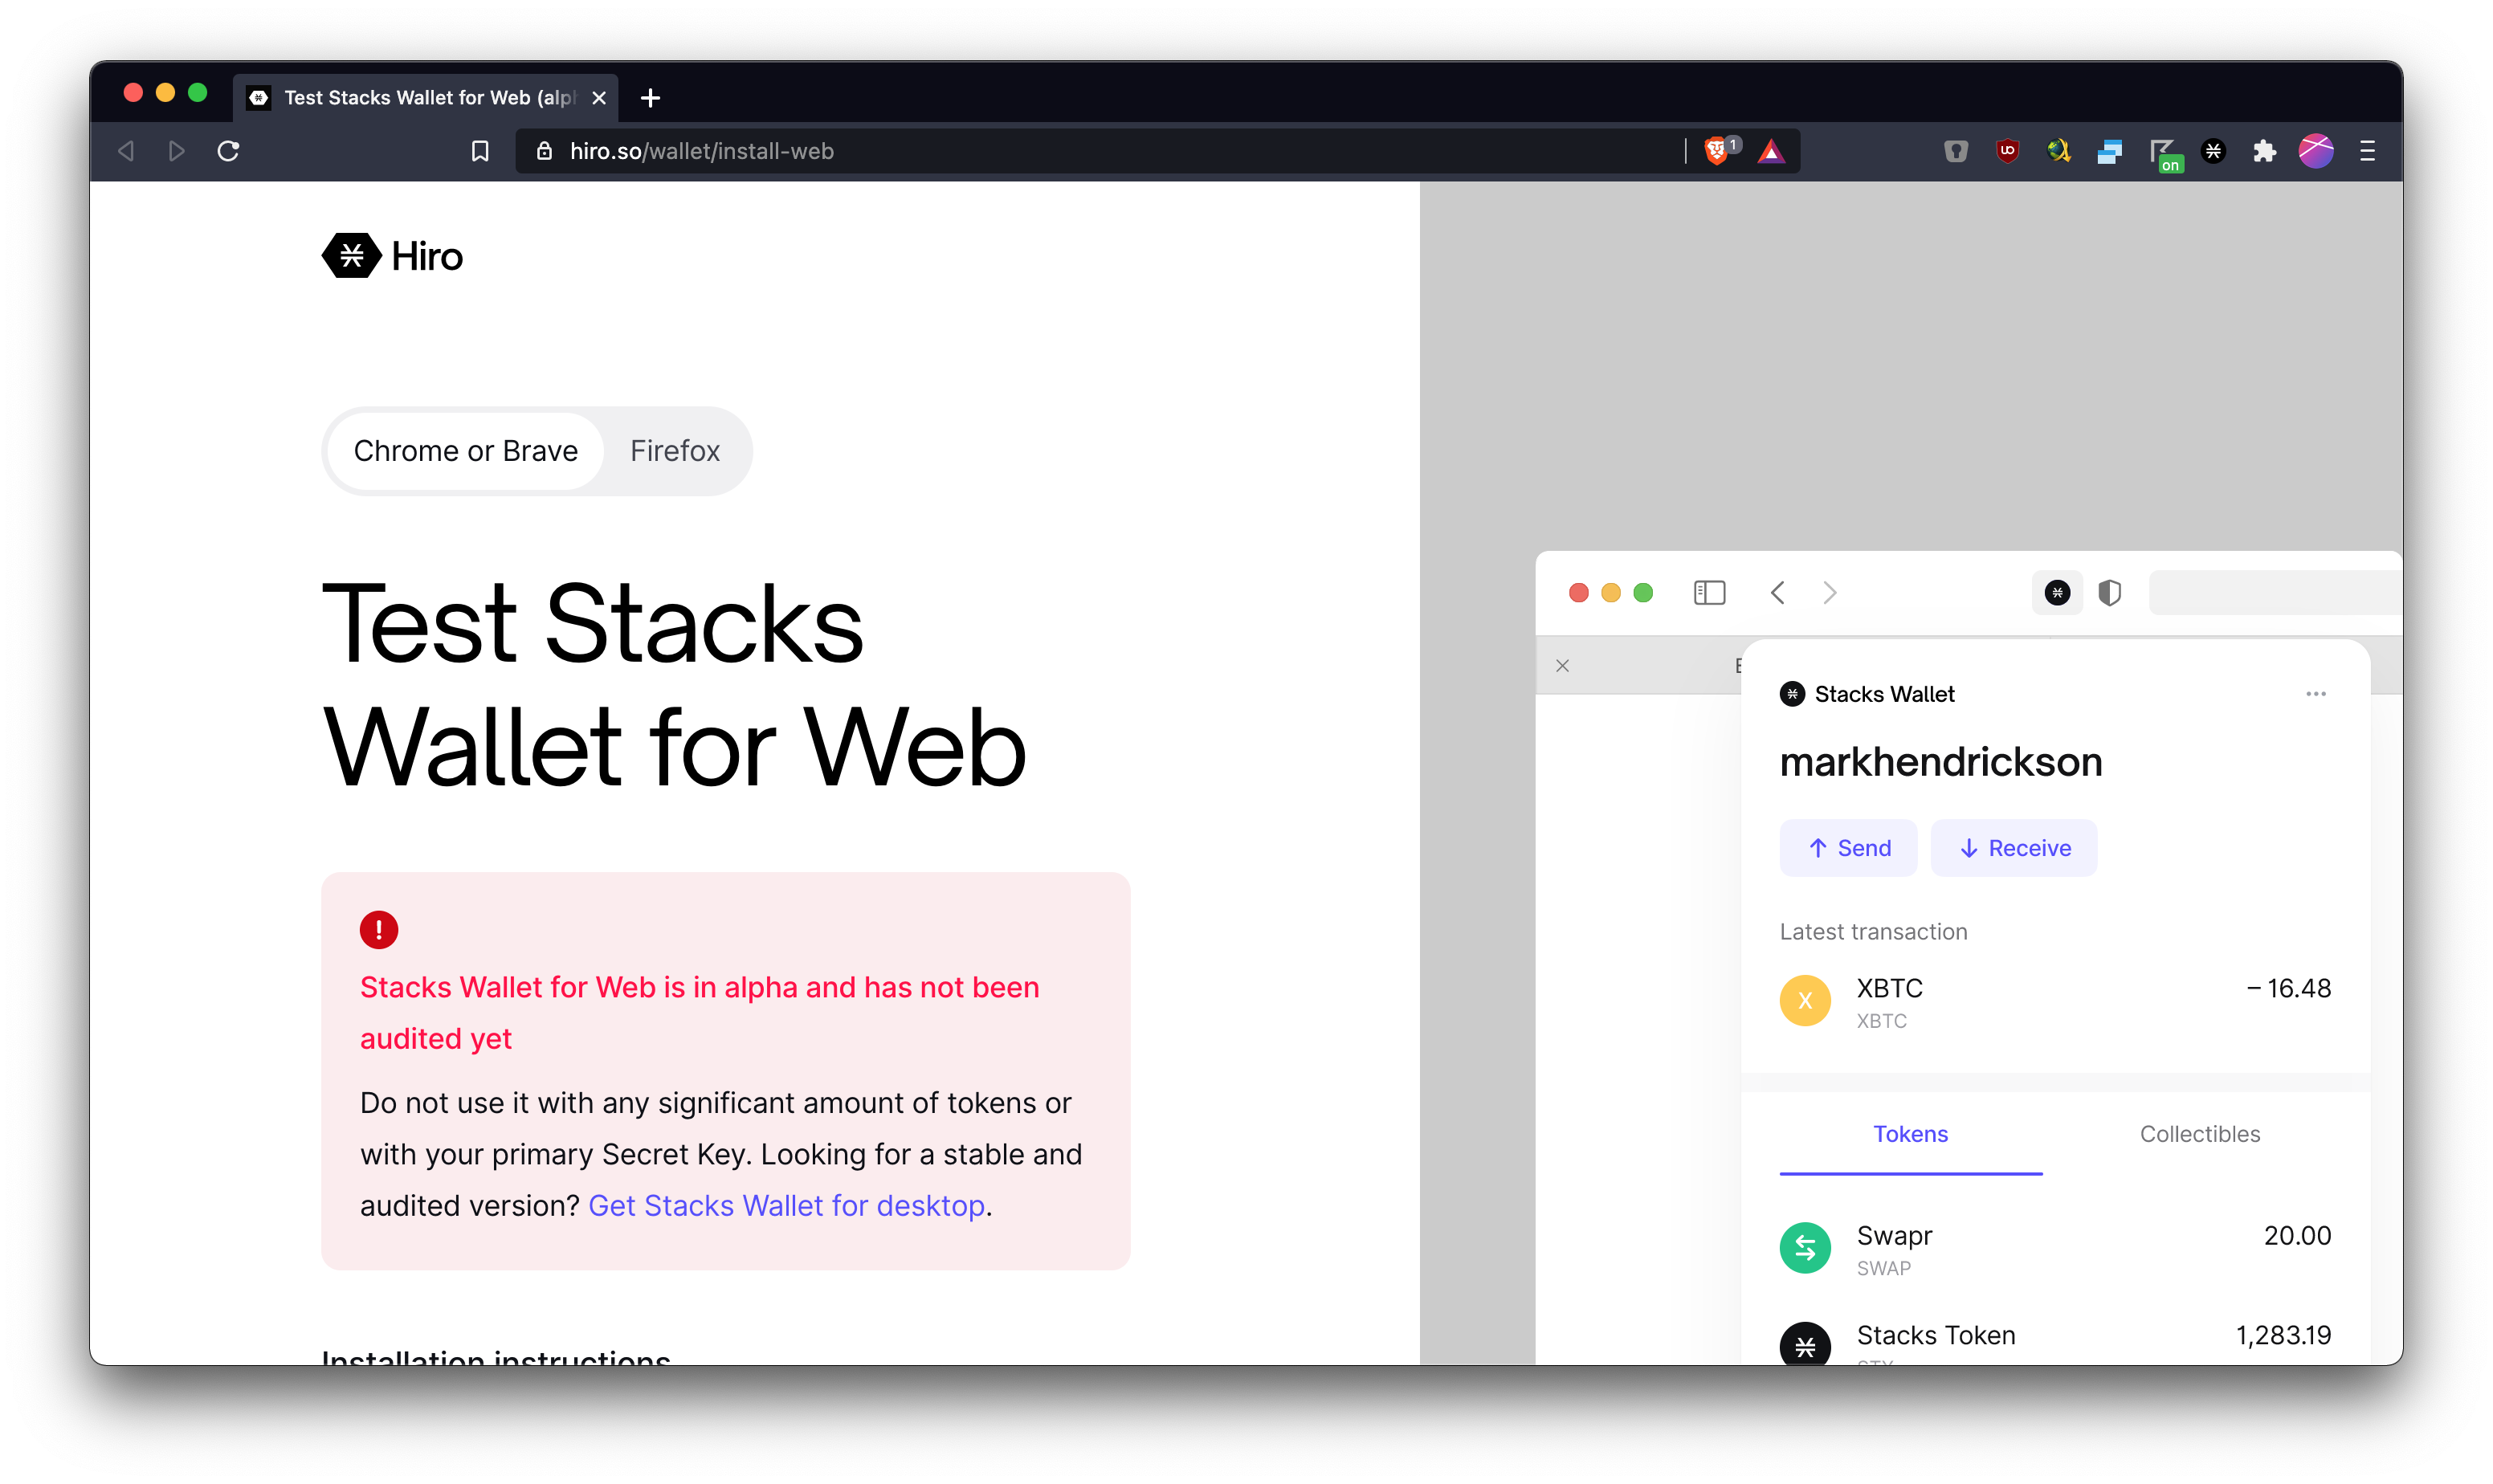This screenshot has height=1484, width=2493.
Task: Open the Brave hamburger main menu
Action: point(2367,151)
